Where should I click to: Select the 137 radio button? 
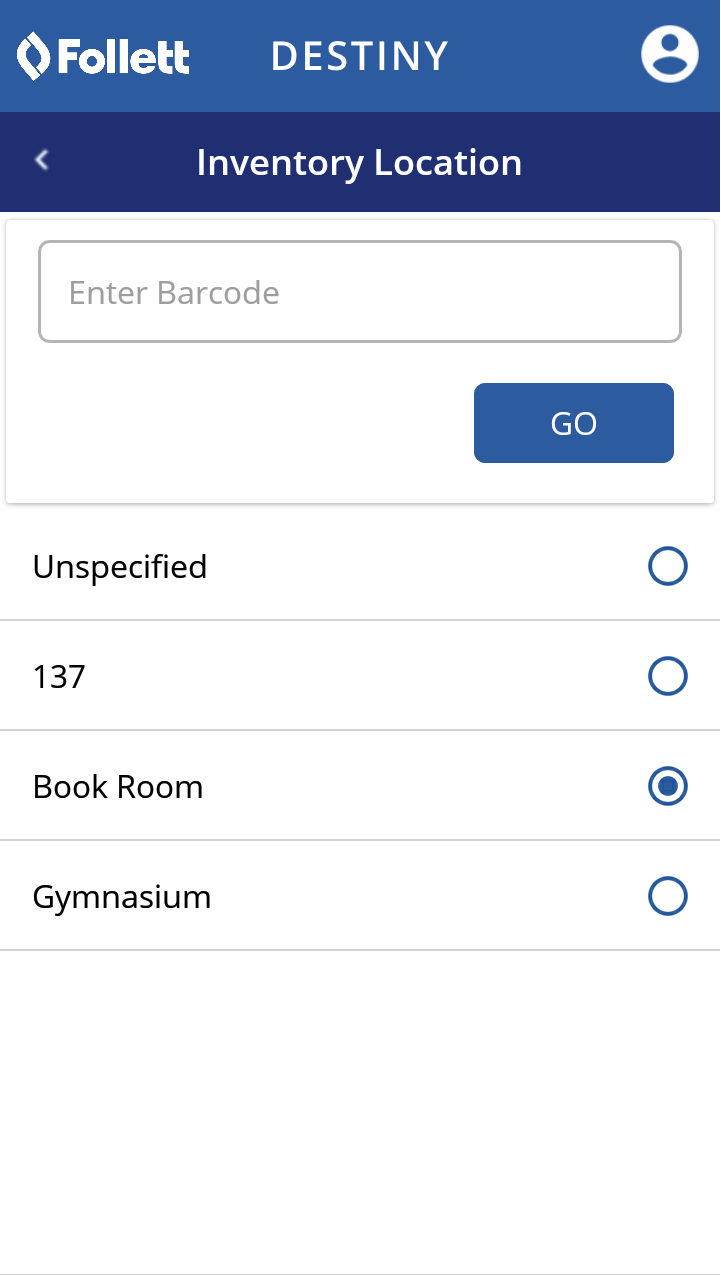coord(667,676)
